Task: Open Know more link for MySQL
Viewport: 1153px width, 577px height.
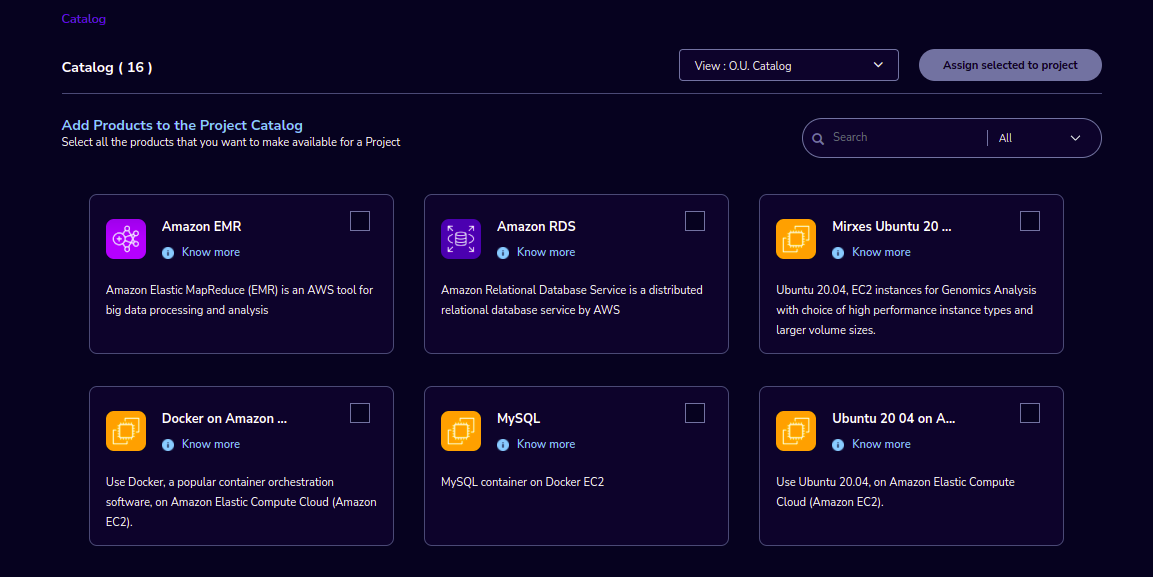Action: pyautogui.click(x=546, y=444)
